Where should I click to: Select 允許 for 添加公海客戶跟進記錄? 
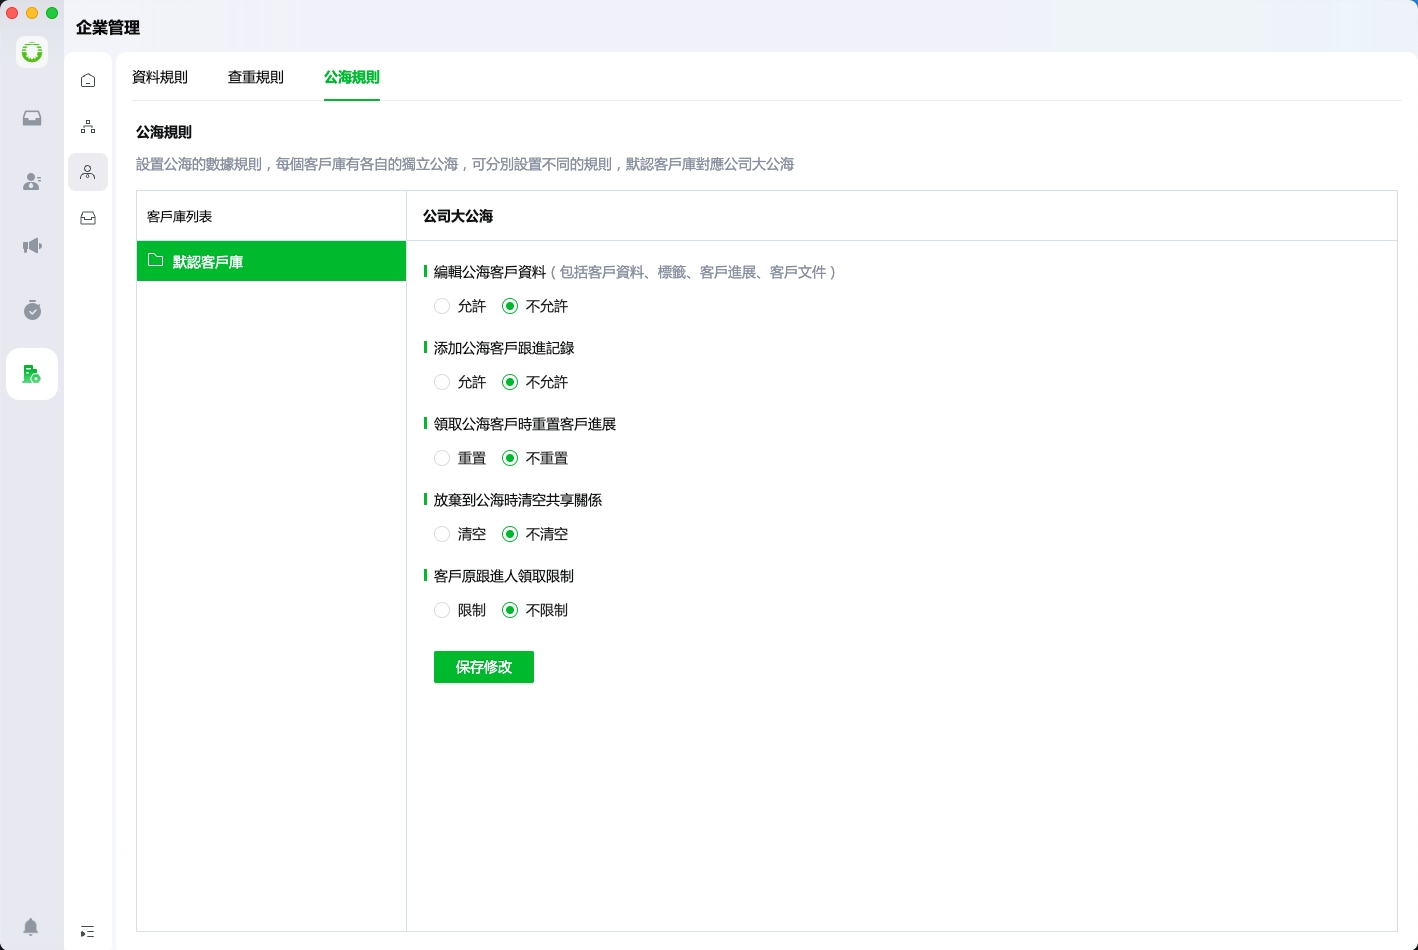point(442,382)
